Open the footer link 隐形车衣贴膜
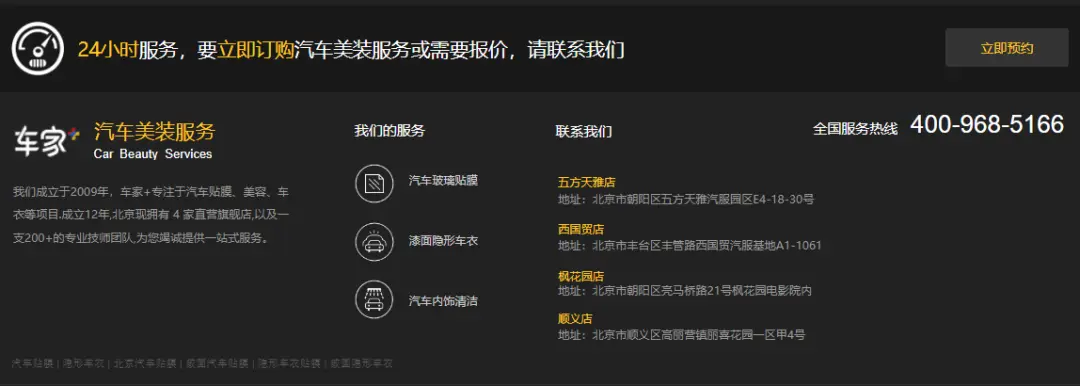 click(289, 363)
